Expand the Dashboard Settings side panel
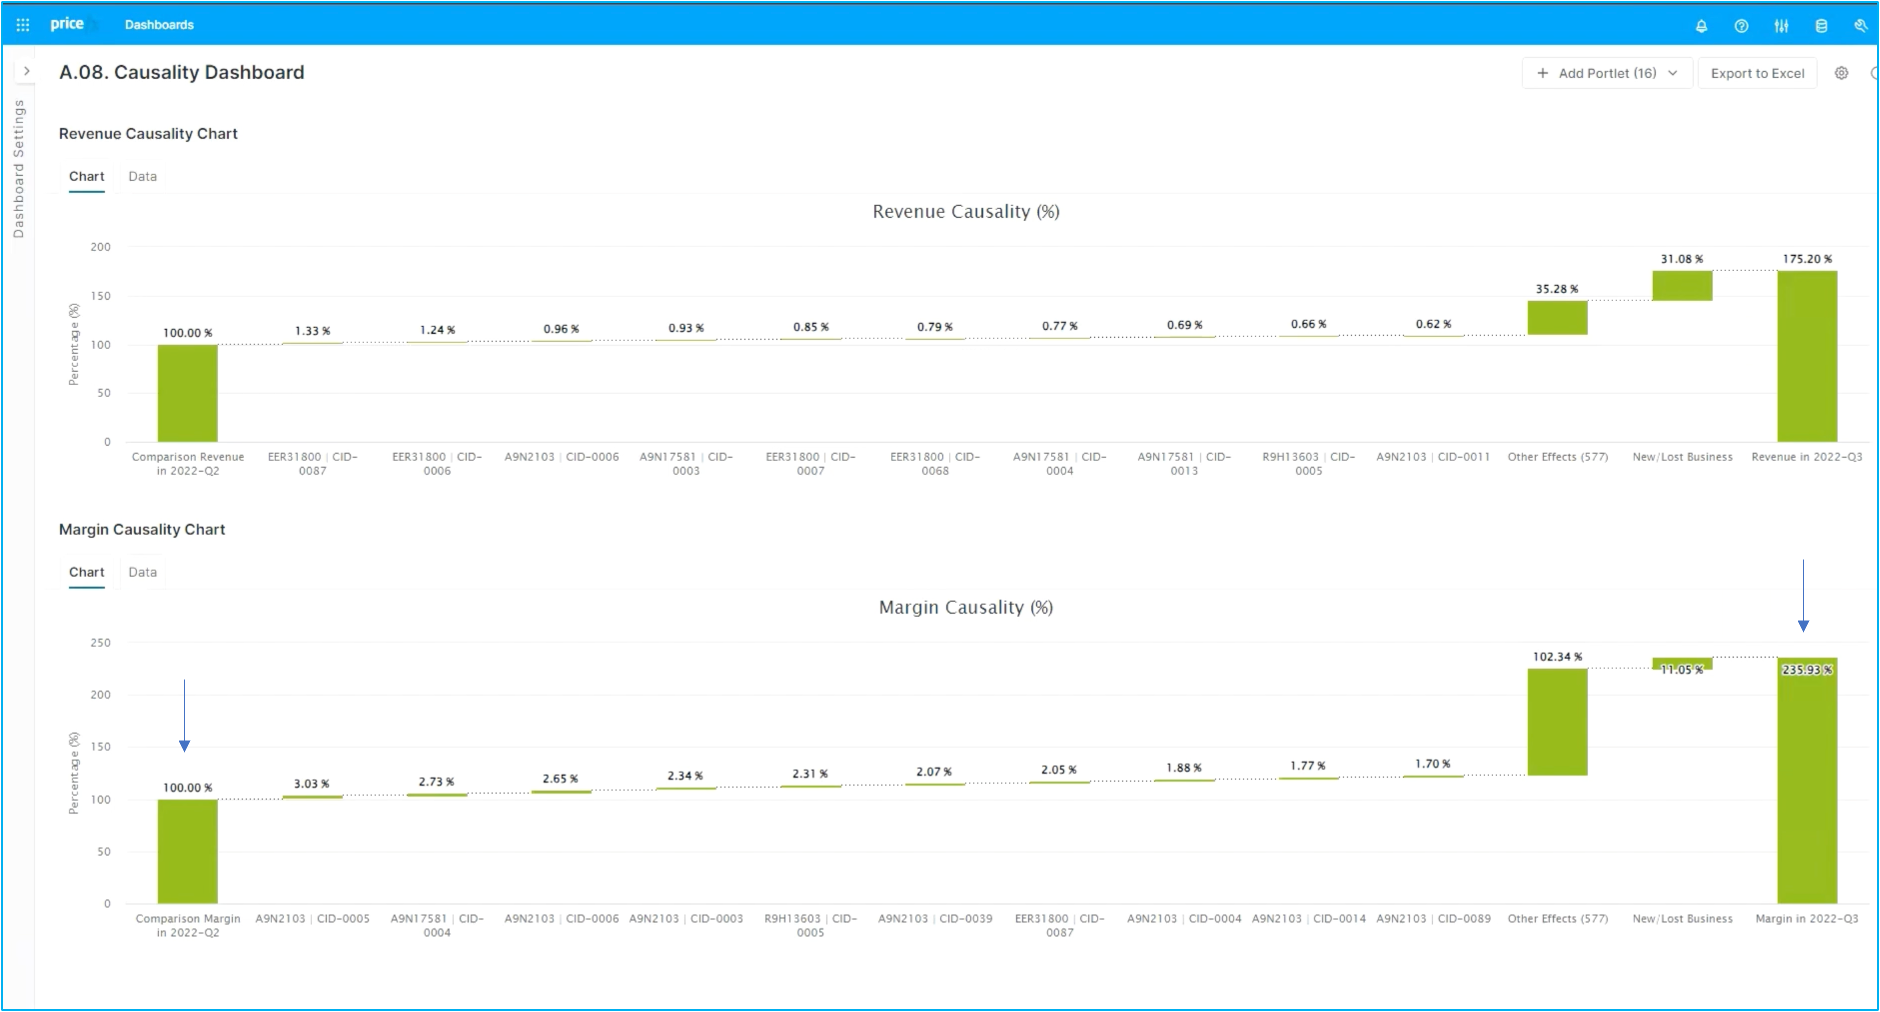The image size is (1880, 1012). tap(27, 71)
